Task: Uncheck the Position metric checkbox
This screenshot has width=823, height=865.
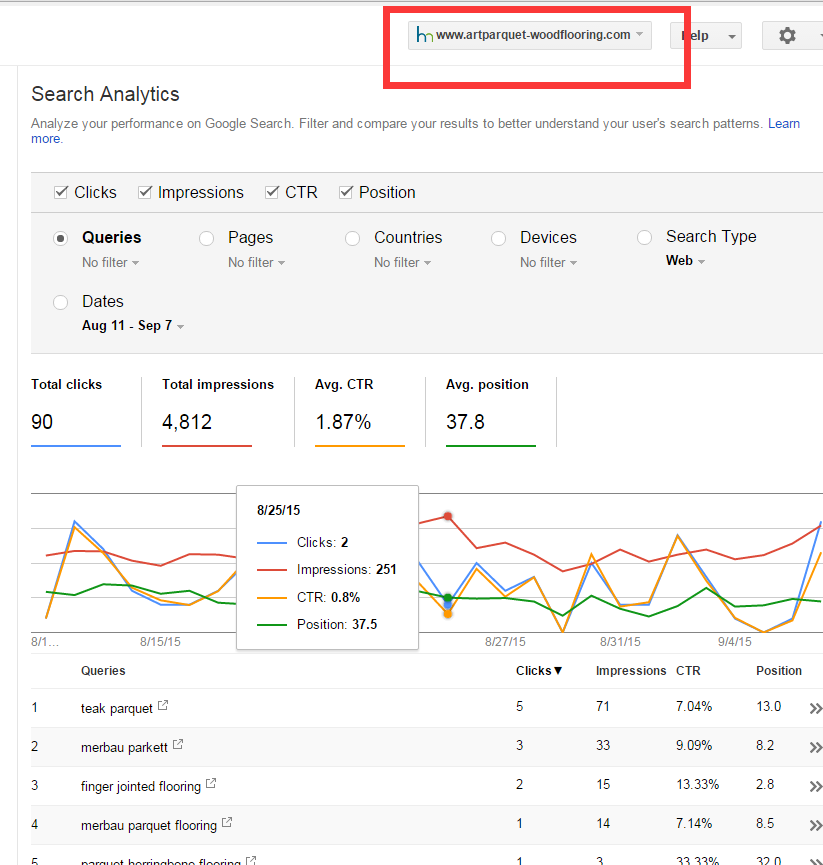Action: [345, 193]
